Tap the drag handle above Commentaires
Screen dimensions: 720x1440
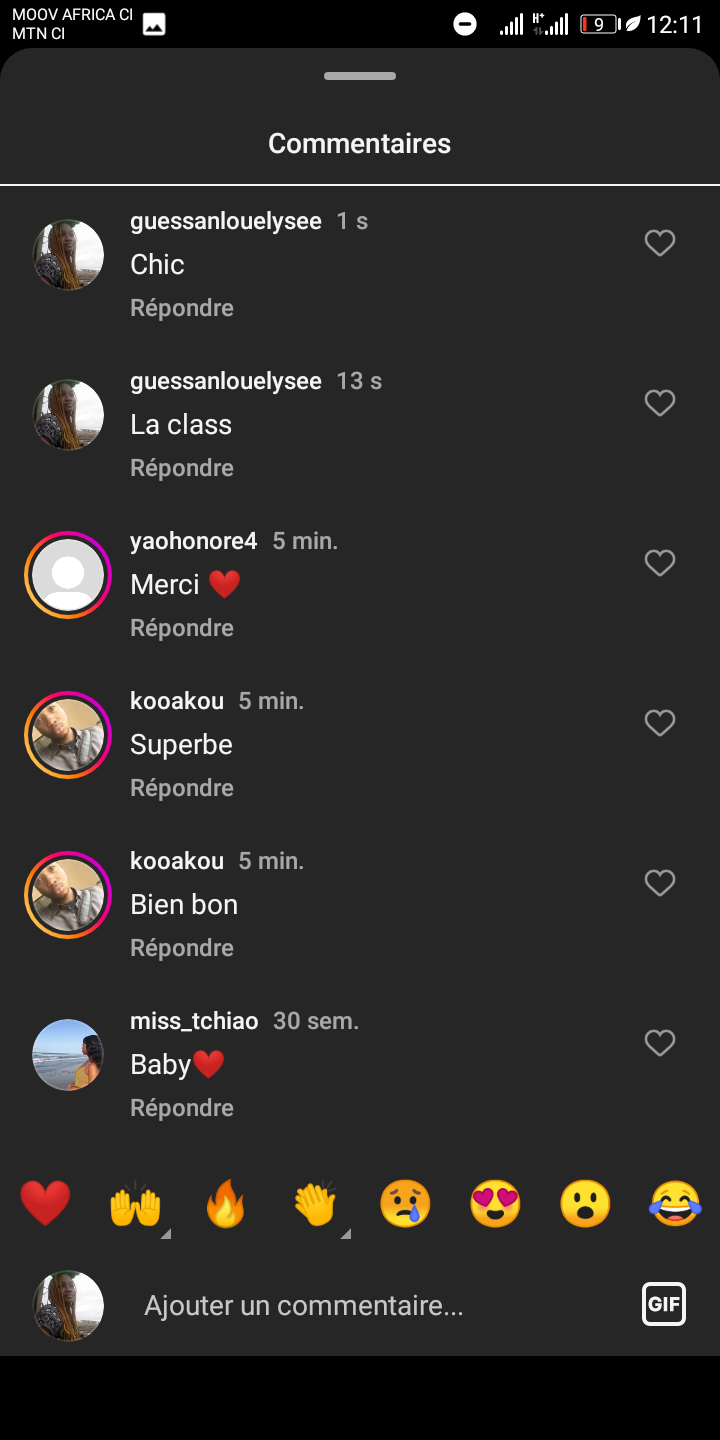coord(360,76)
